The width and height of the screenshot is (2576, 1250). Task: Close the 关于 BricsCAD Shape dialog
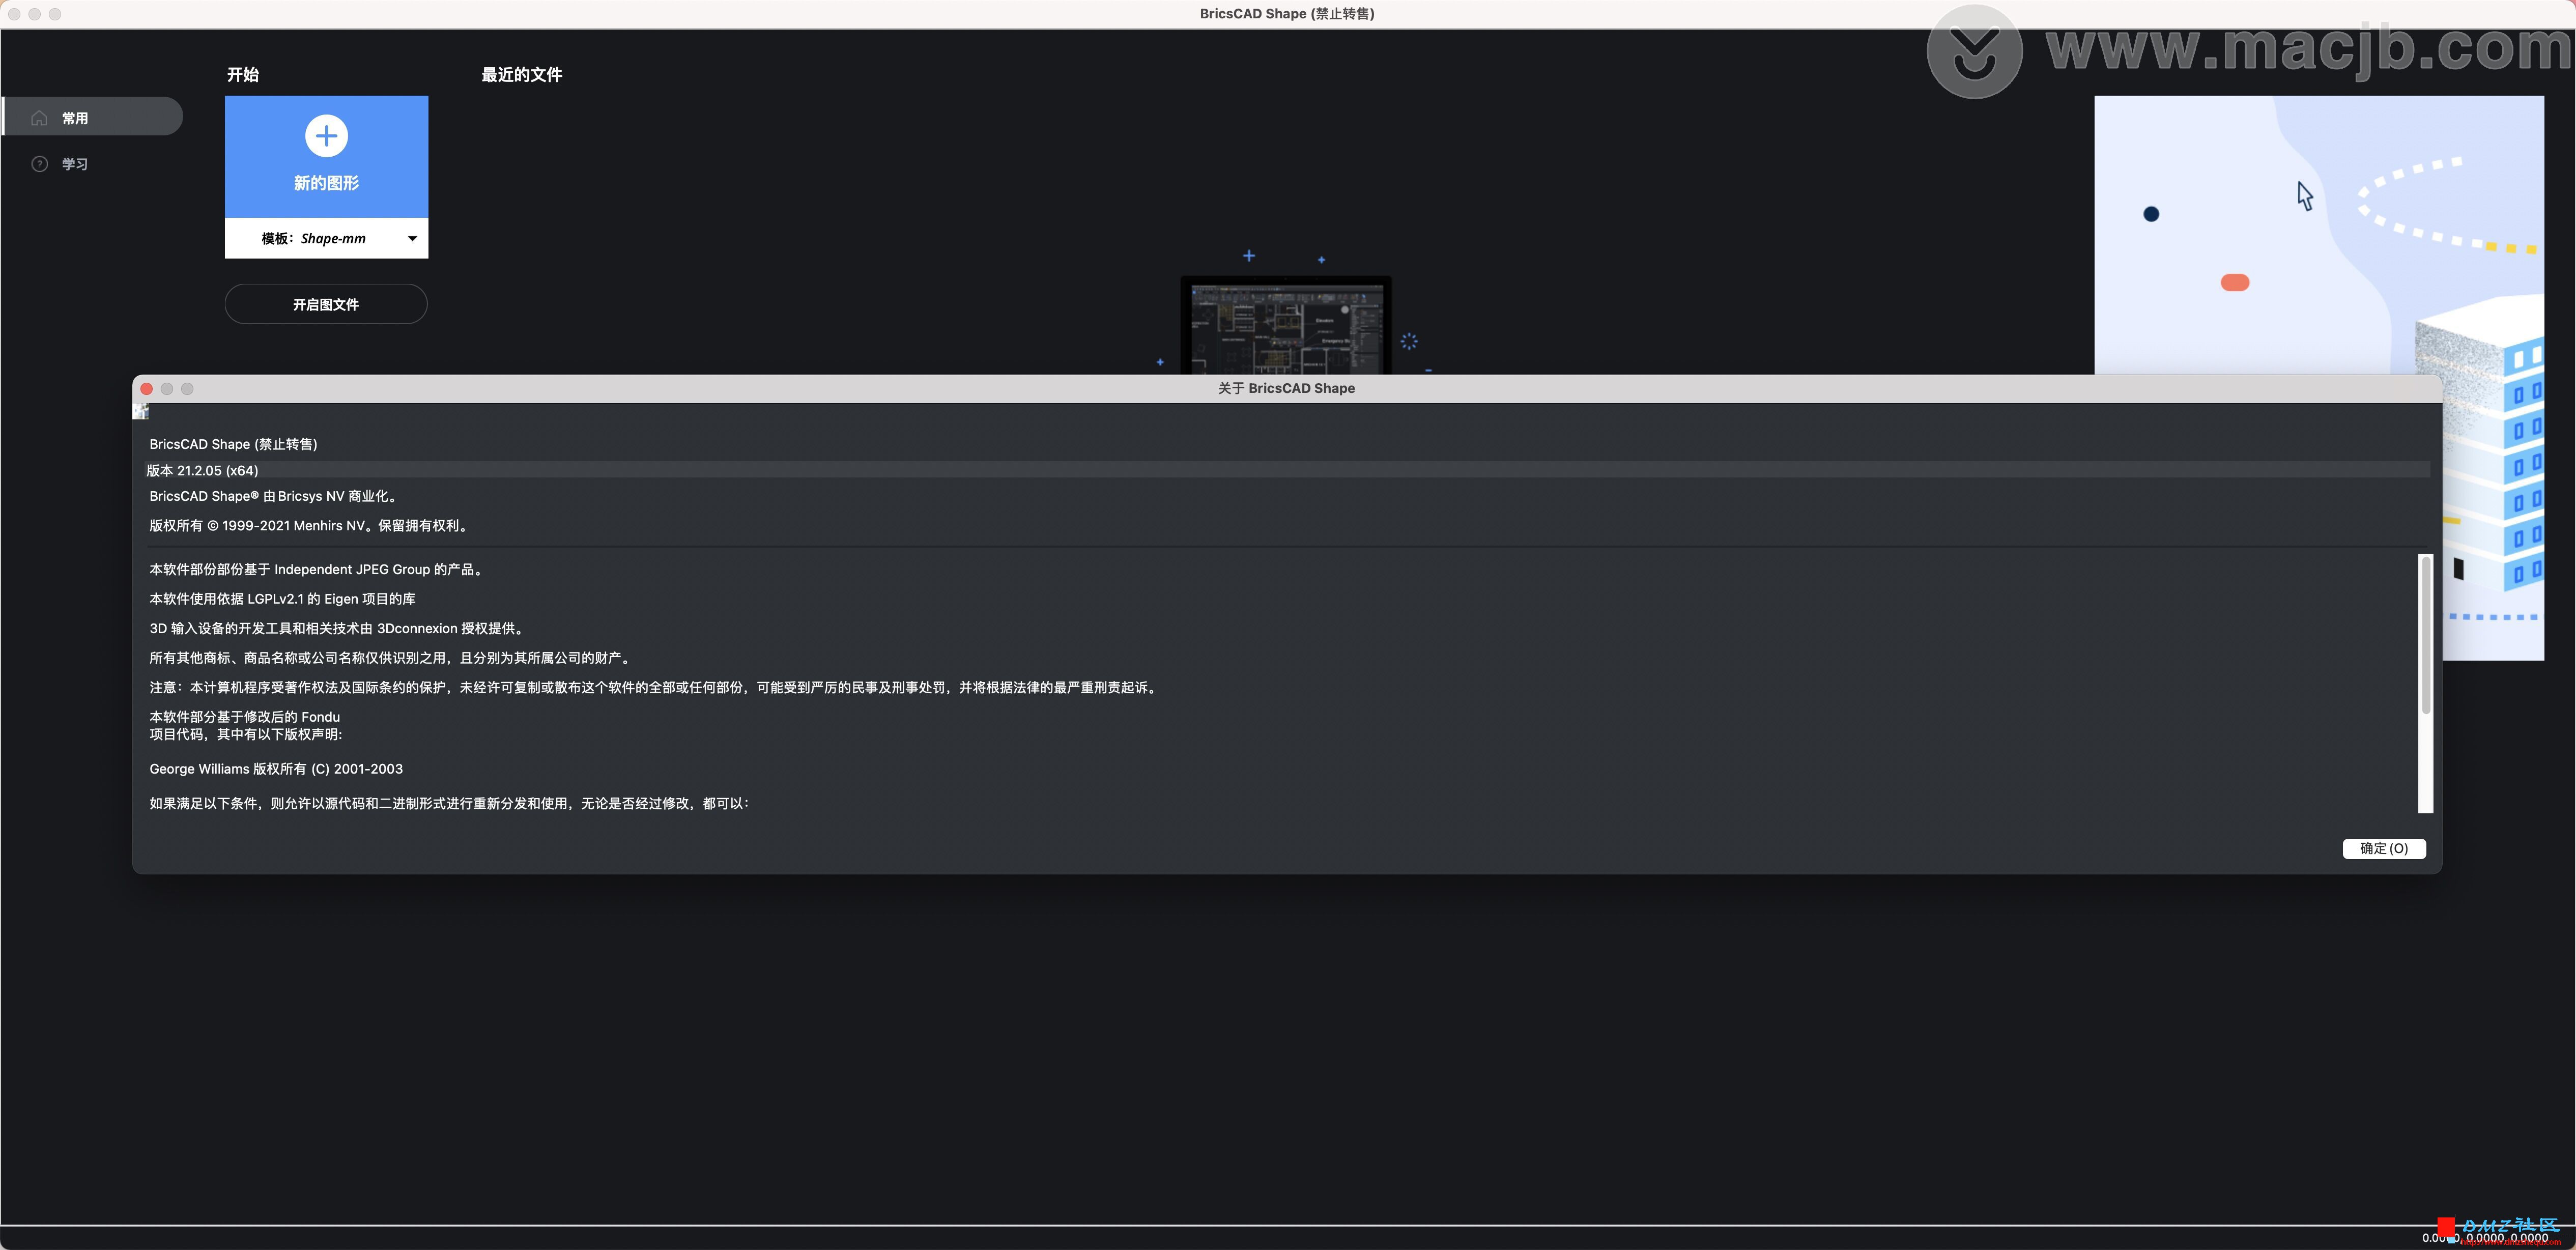tap(147, 388)
